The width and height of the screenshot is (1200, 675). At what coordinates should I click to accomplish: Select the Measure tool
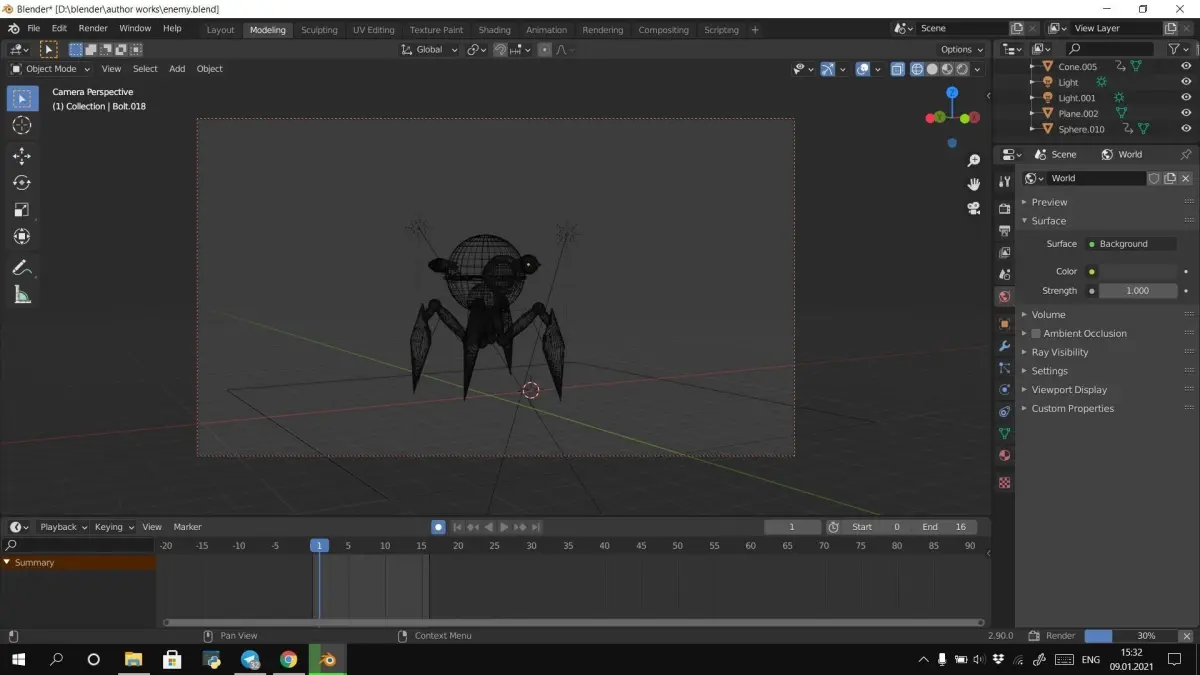22,295
